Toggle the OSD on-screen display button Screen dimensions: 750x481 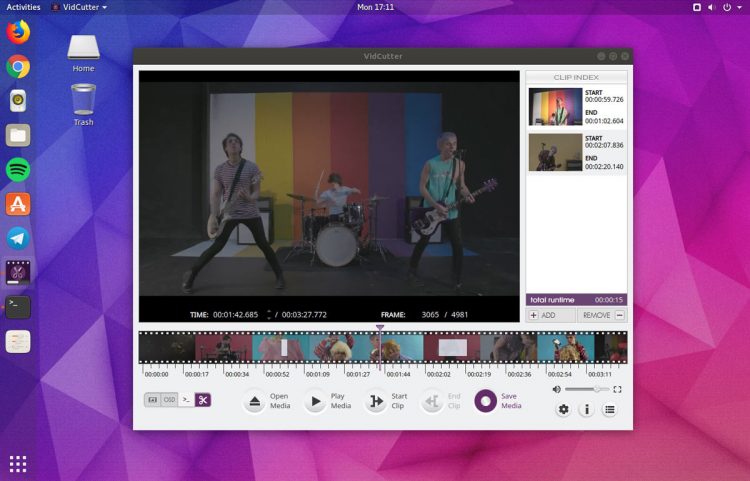(169, 400)
